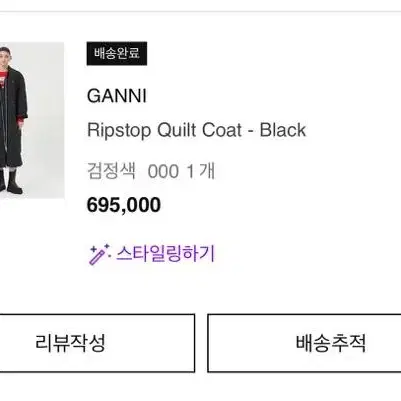Click the word Quilt in the product name

[177, 130]
